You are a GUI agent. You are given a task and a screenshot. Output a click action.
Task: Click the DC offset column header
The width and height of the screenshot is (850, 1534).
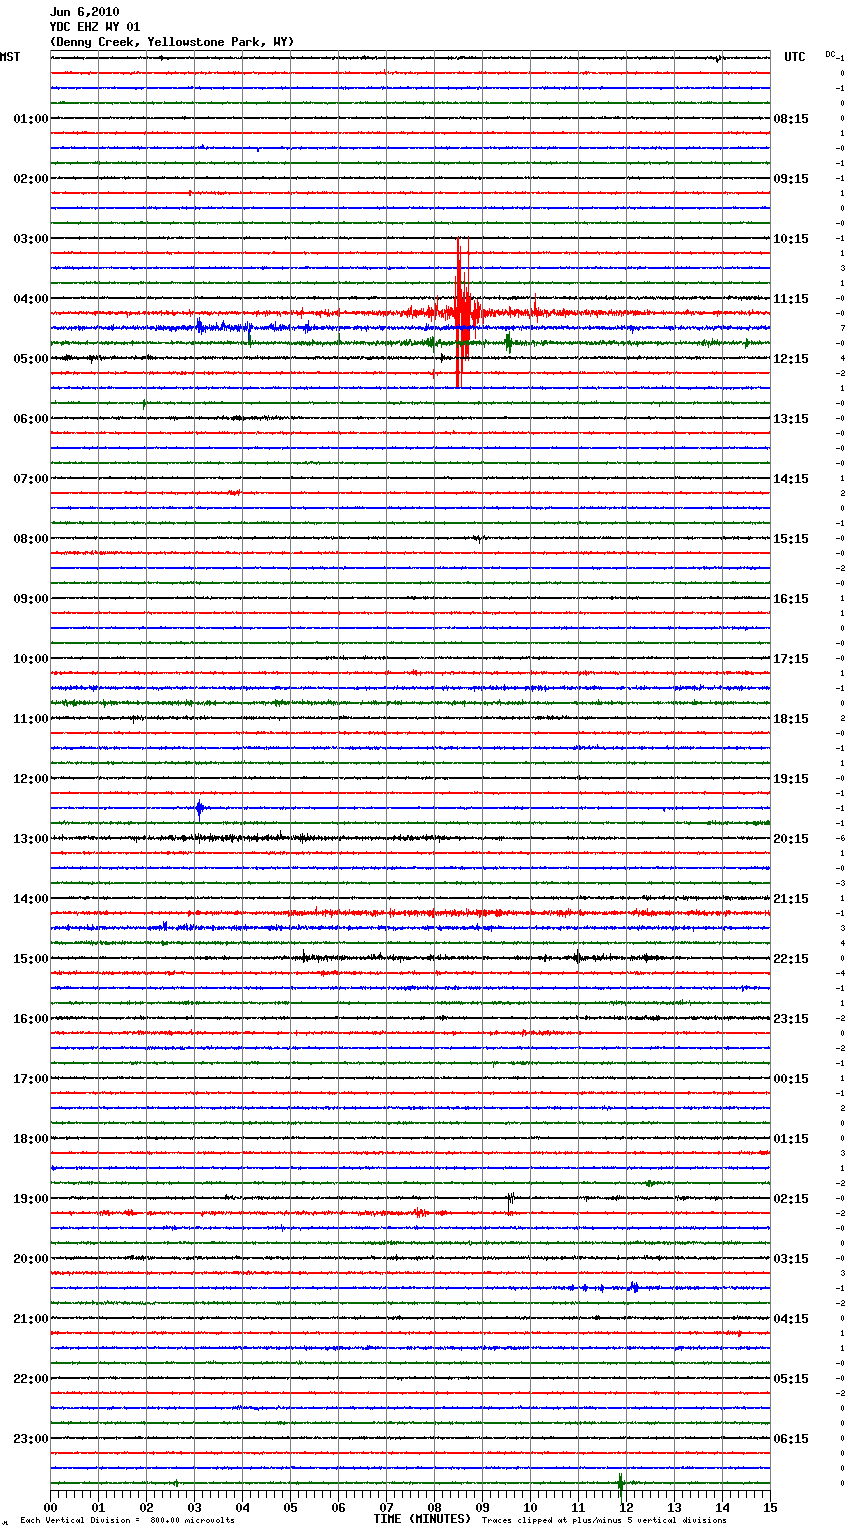pos(831,54)
